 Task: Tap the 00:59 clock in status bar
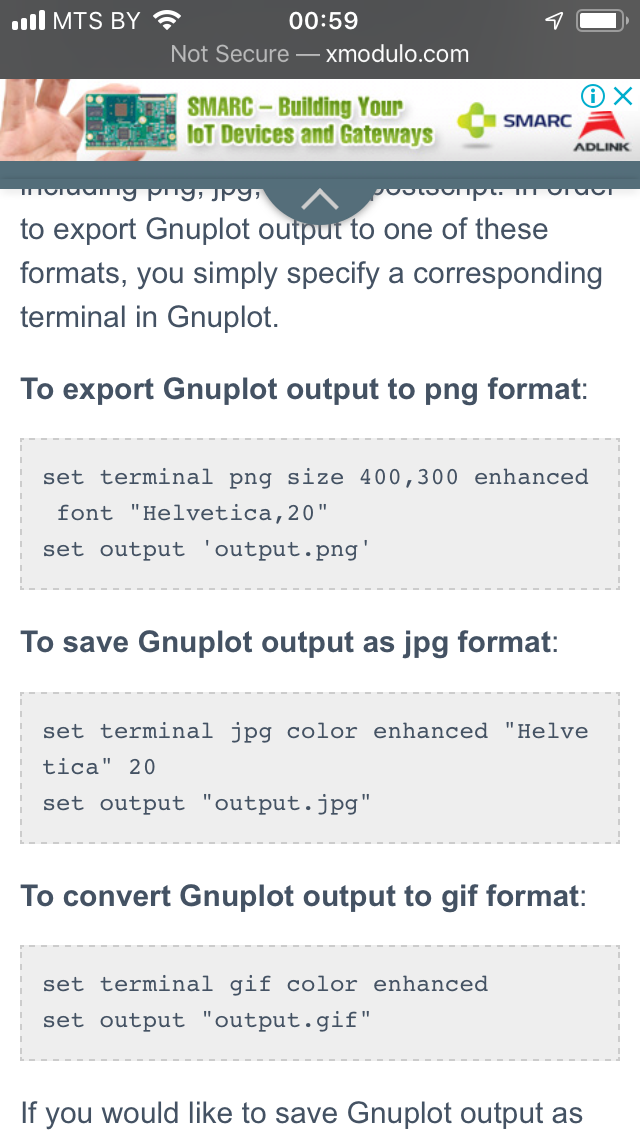tap(322, 21)
